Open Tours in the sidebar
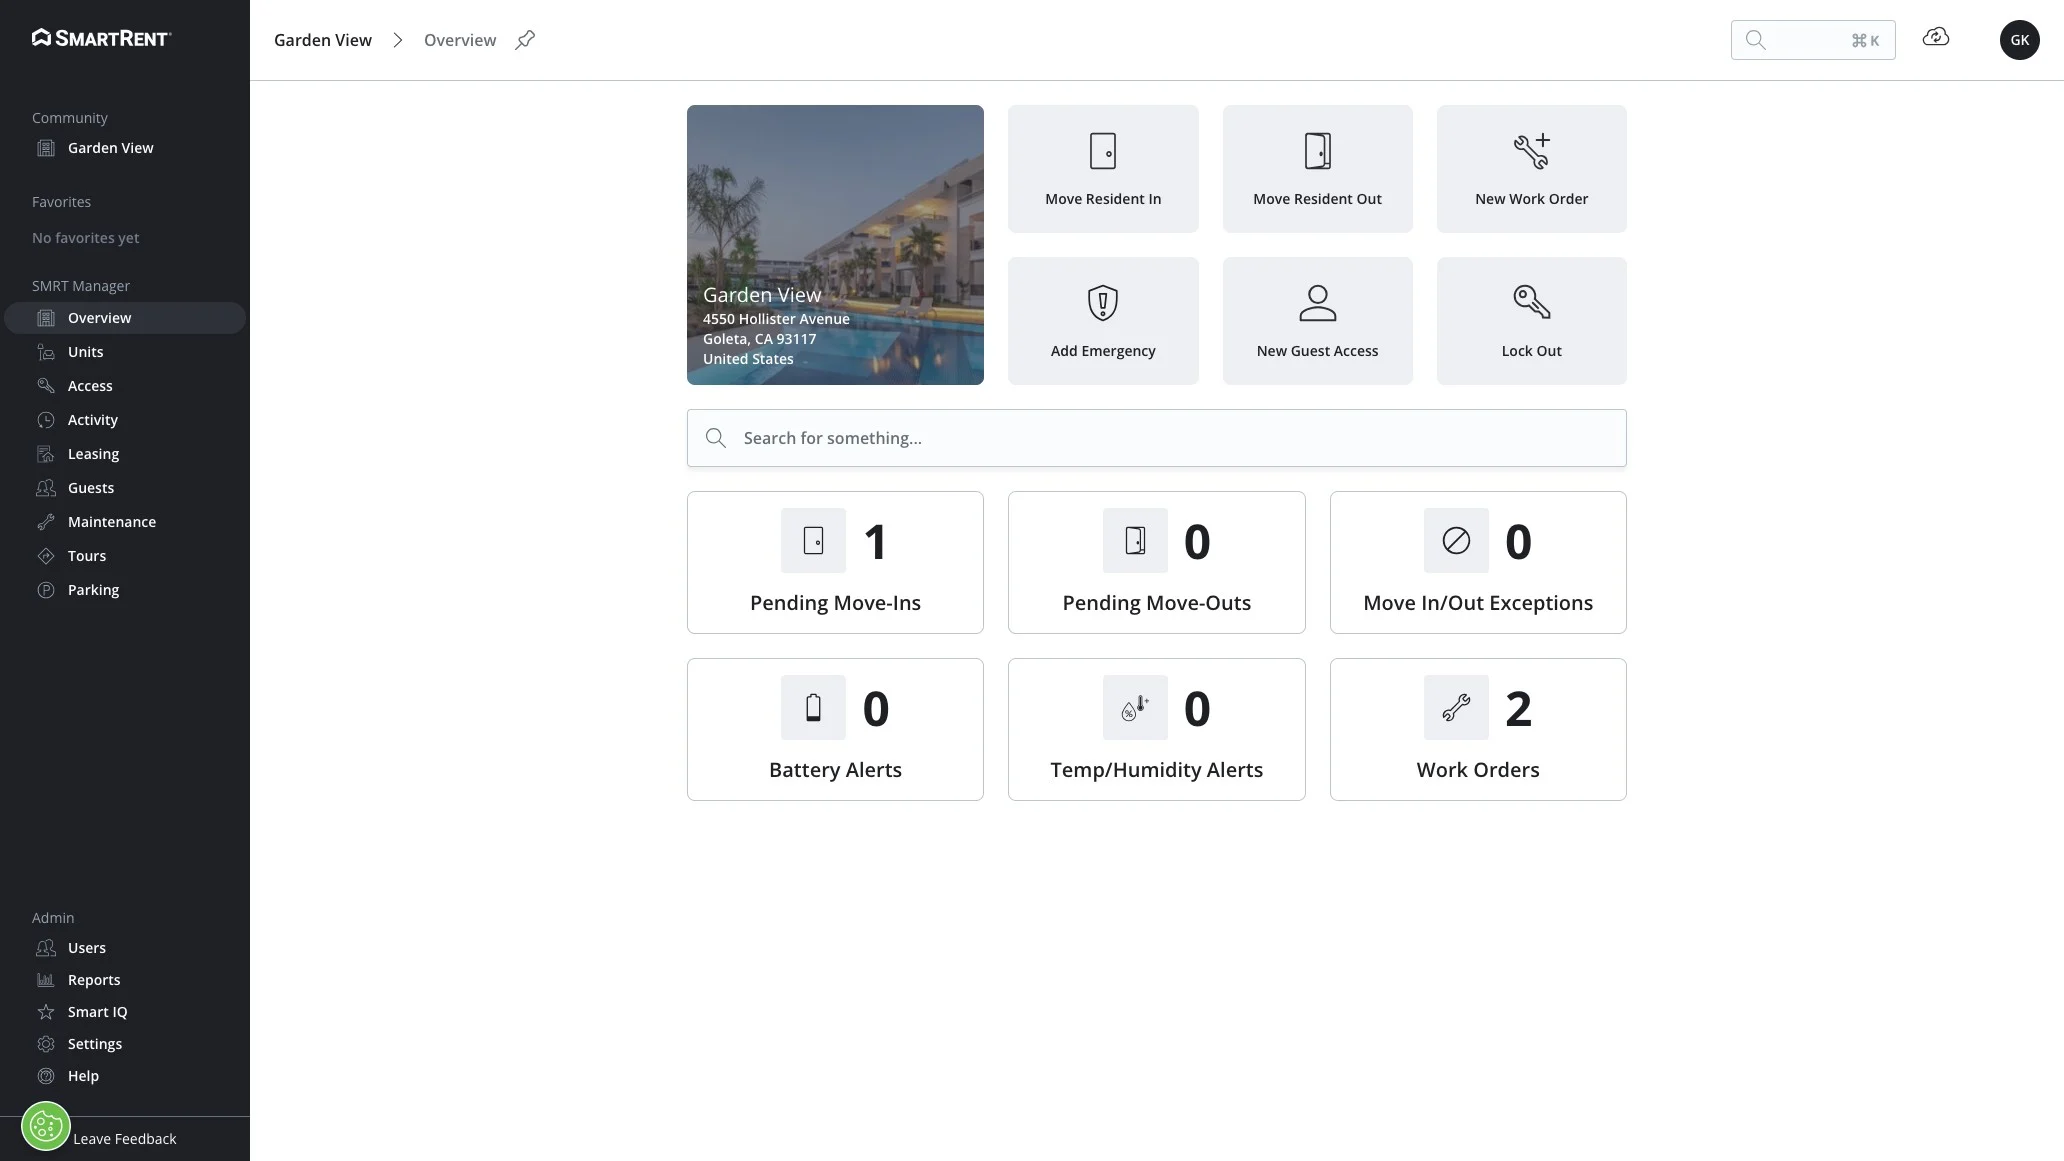 [125, 556]
